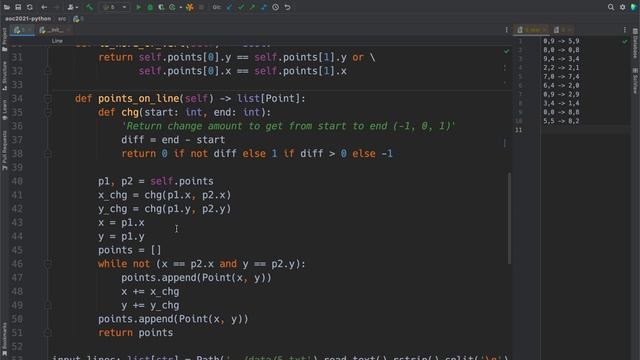Click the Profile run icon
Screen dimensions: 640x360
point(172,7)
